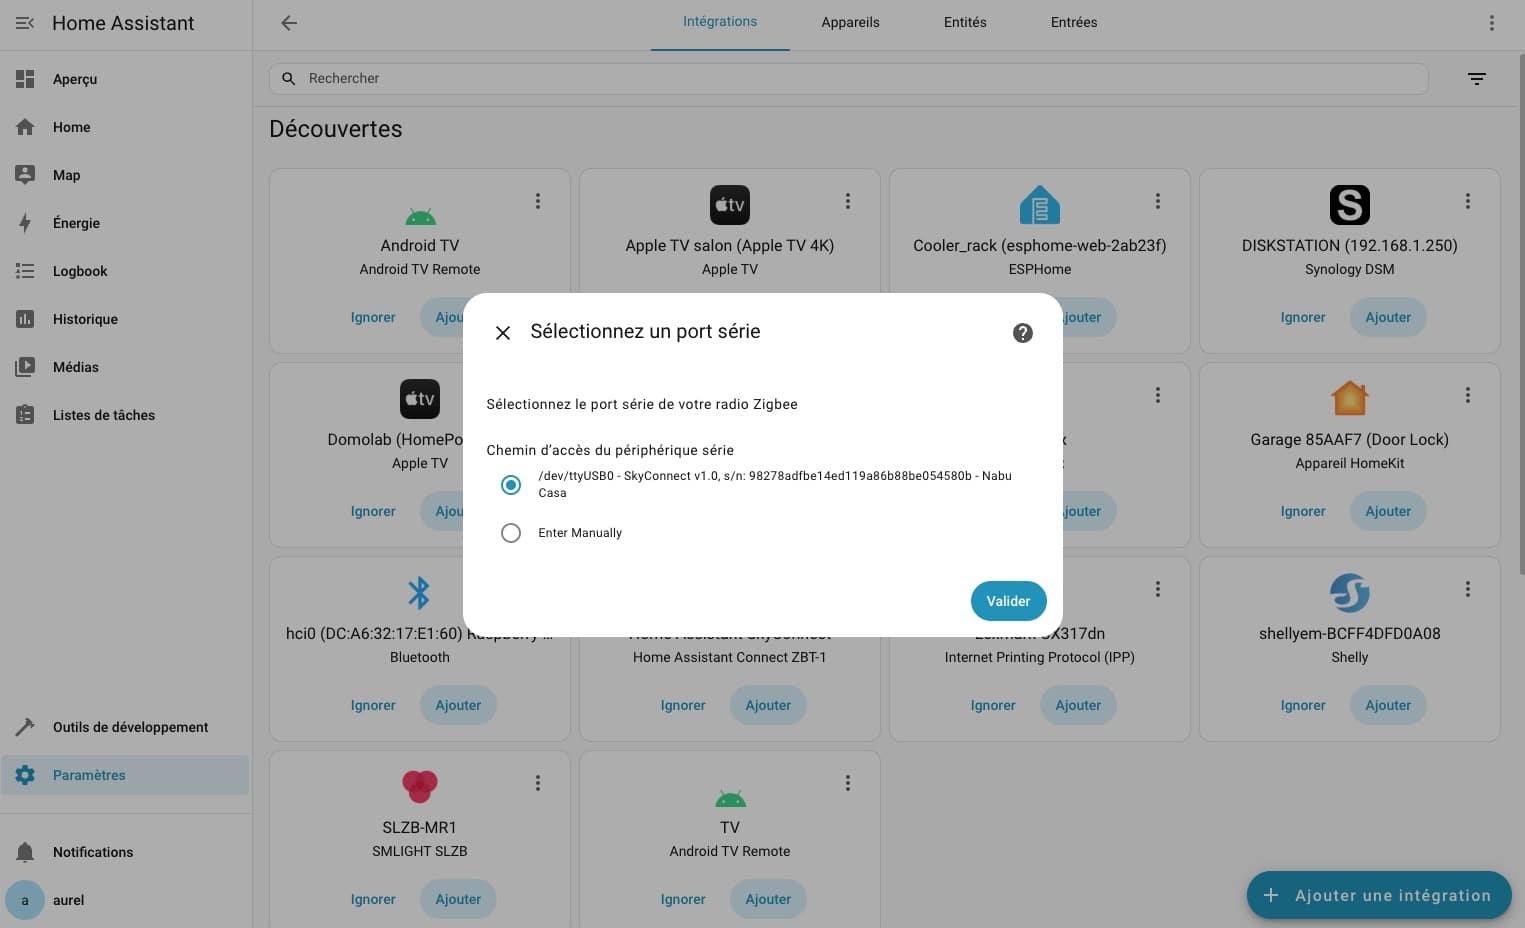Open the Énergie sidebar item
This screenshot has width=1525, height=928.
(x=76, y=223)
